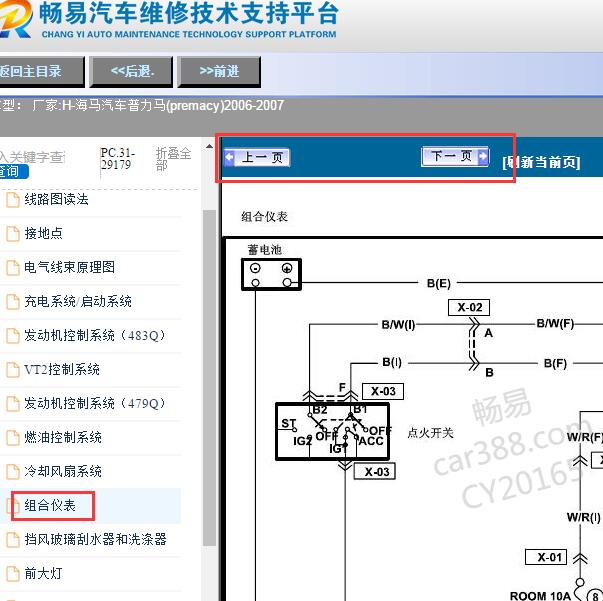Click document icon beside 发动机控制系统（483Q）
This screenshot has height=601, width=603.
pos(13,336)
